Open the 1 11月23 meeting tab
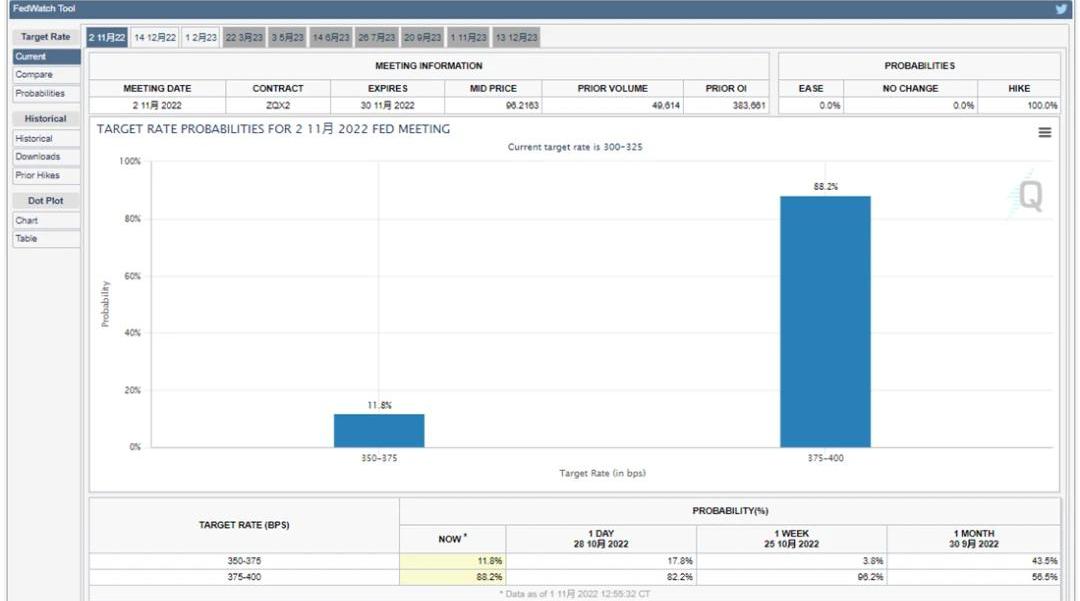Screen dimensions: 1080x601 pos(468,37)
